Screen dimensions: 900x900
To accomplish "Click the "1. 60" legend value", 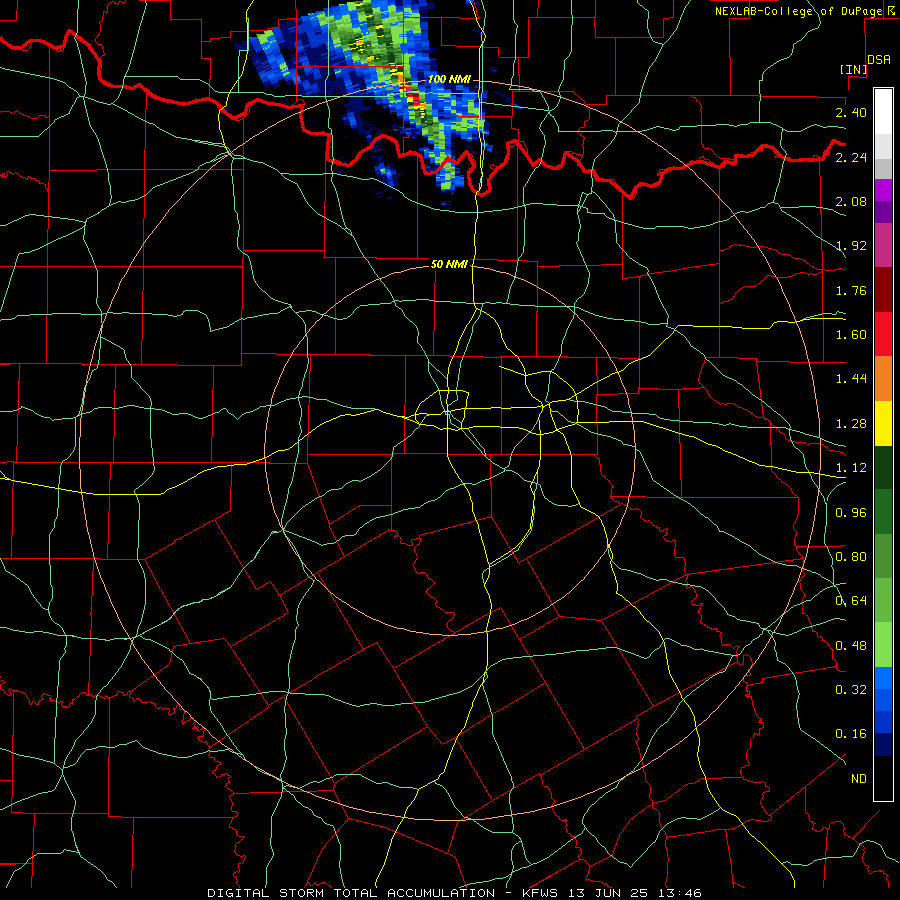I will click(851, 335).
